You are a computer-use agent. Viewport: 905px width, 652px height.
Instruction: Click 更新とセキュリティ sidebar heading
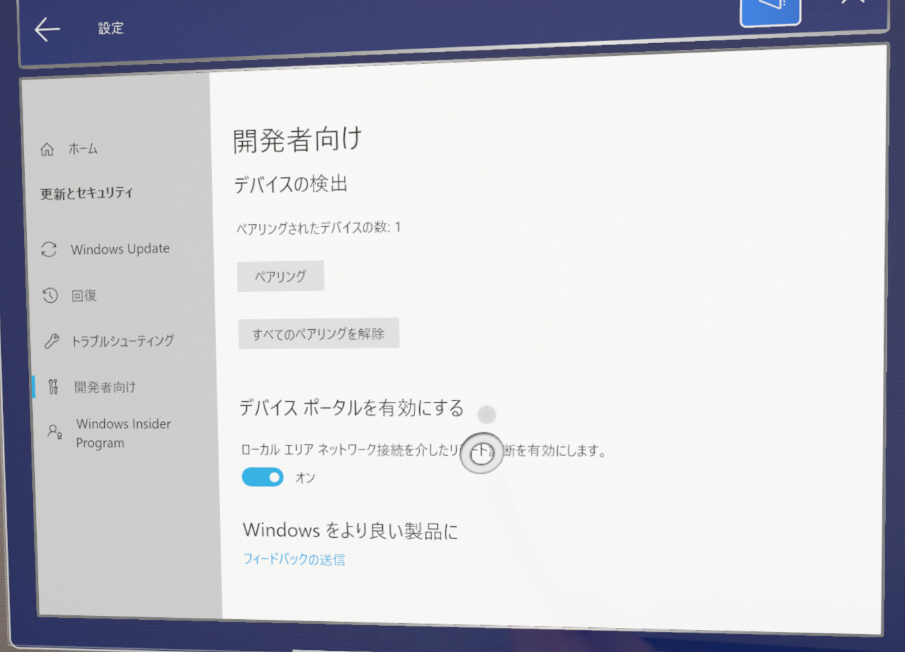pos(87,193)
